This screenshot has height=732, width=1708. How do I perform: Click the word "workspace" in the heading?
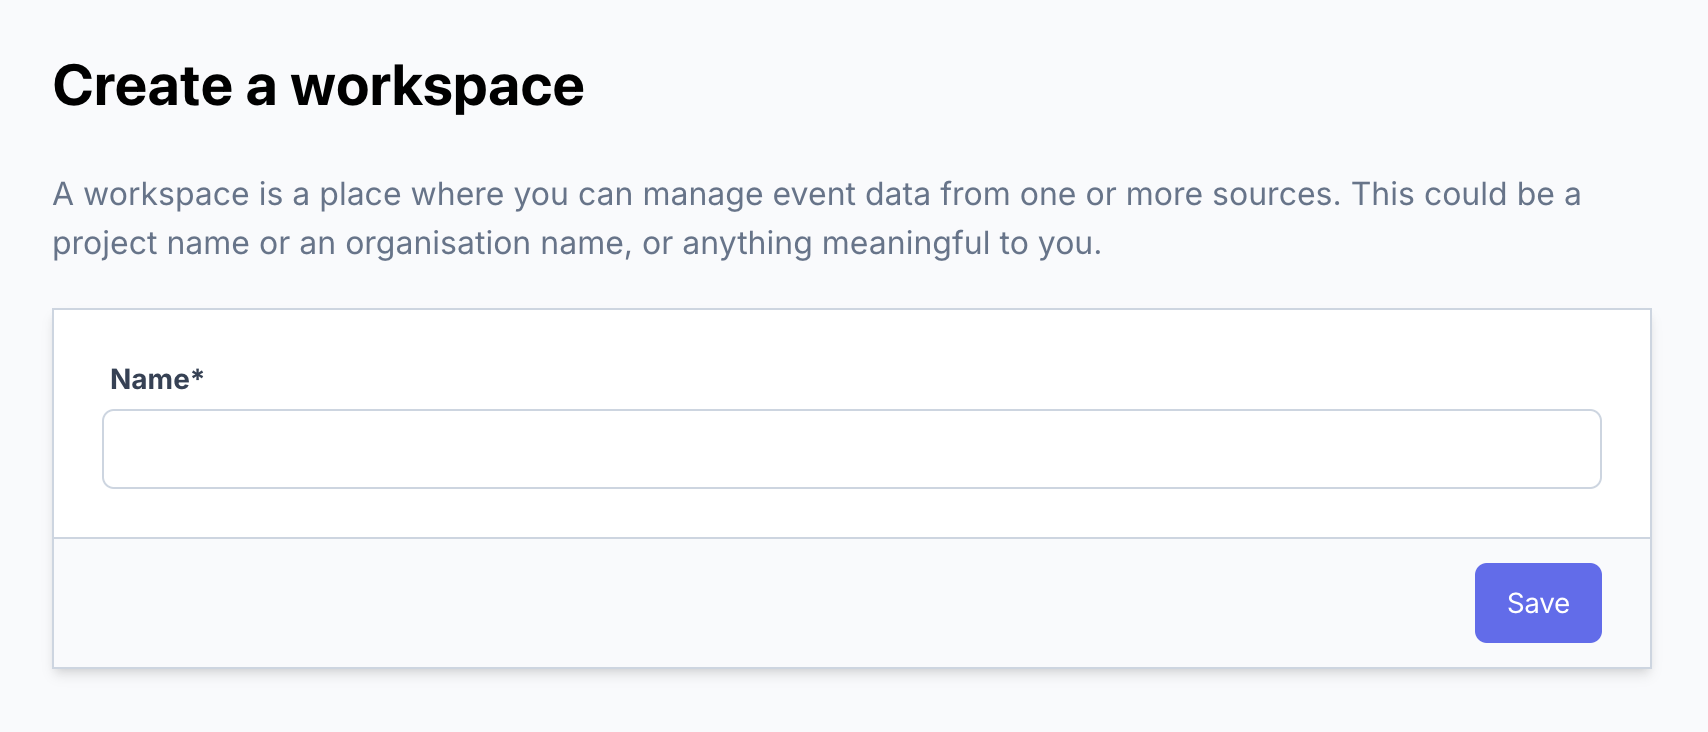437,86
